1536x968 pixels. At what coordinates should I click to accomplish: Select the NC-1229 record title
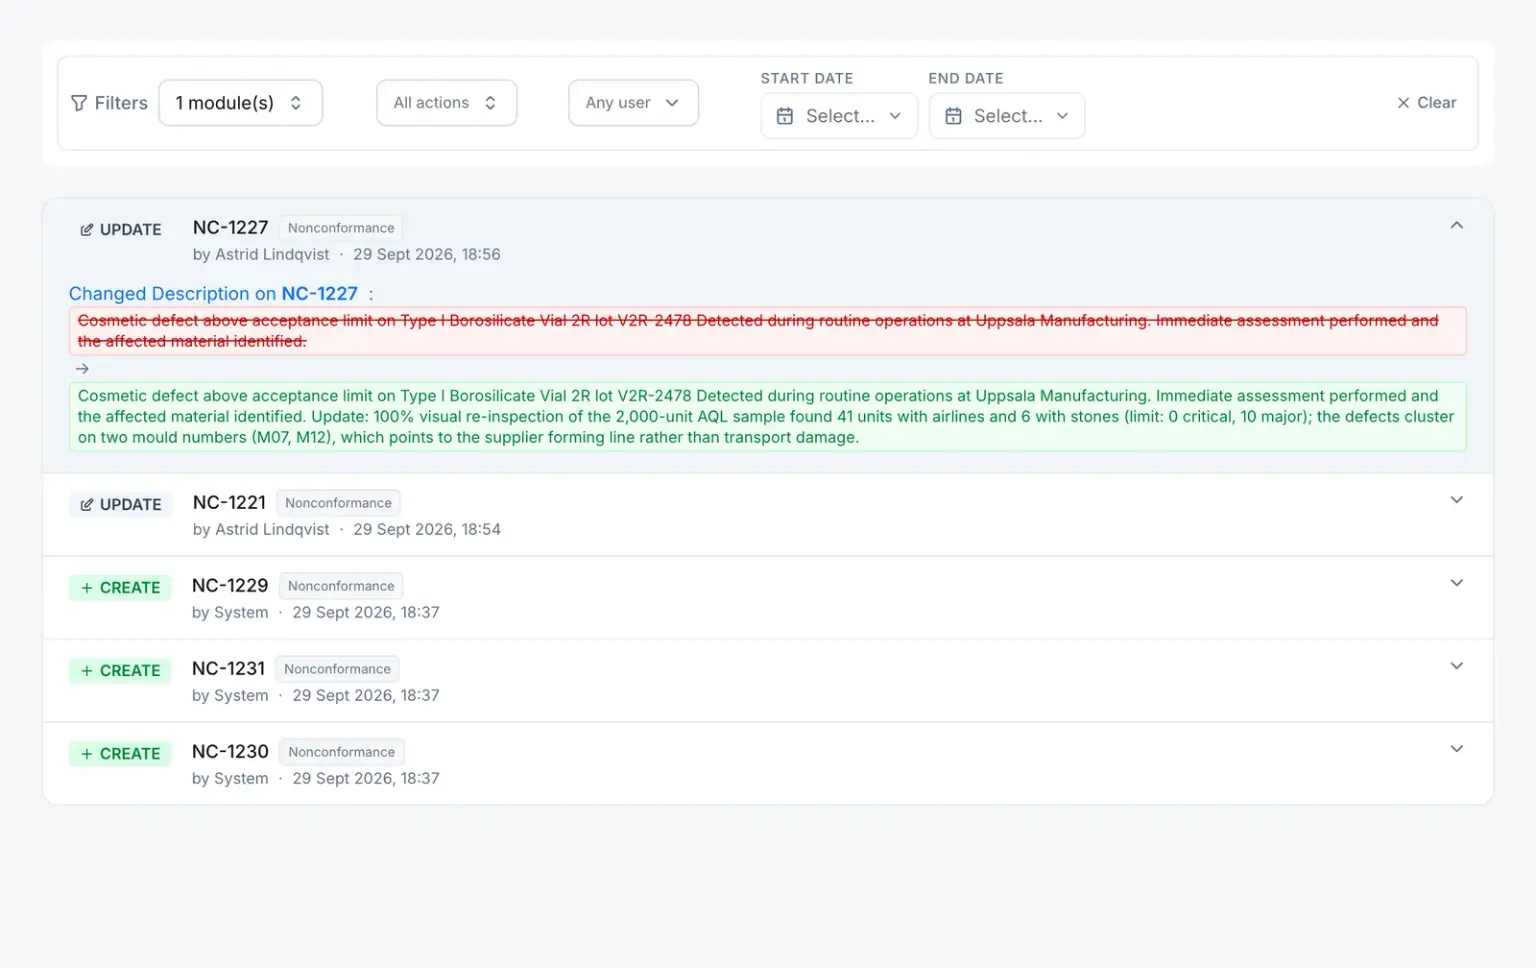[x=230, y=586]
